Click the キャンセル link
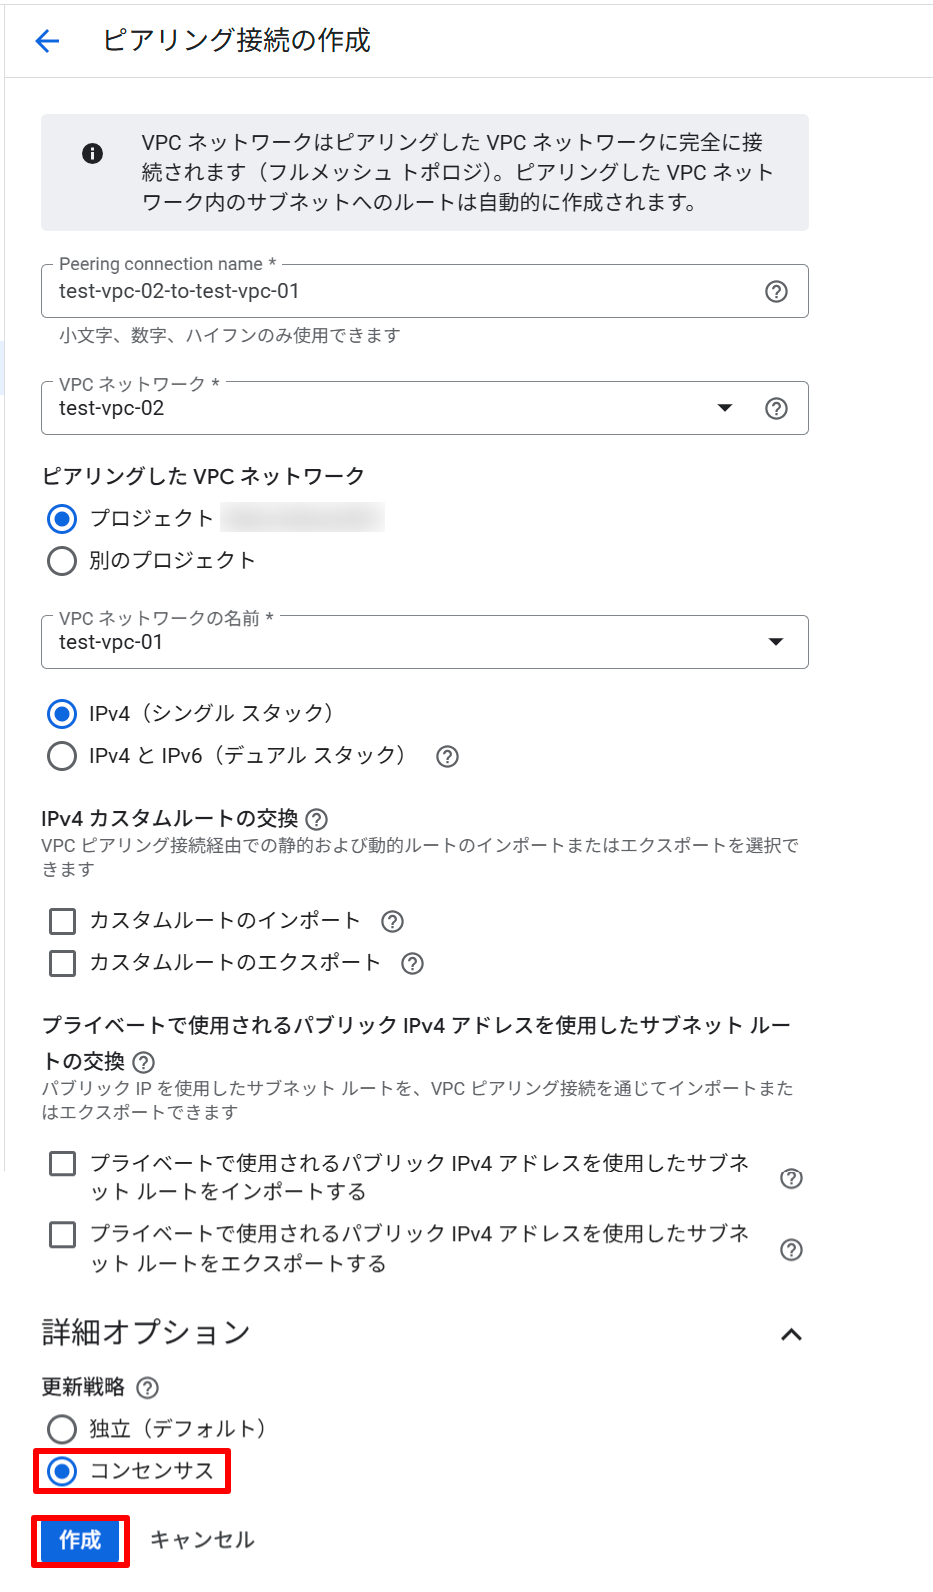Viewport: 933px width, 1592px height. (201, 1540)
